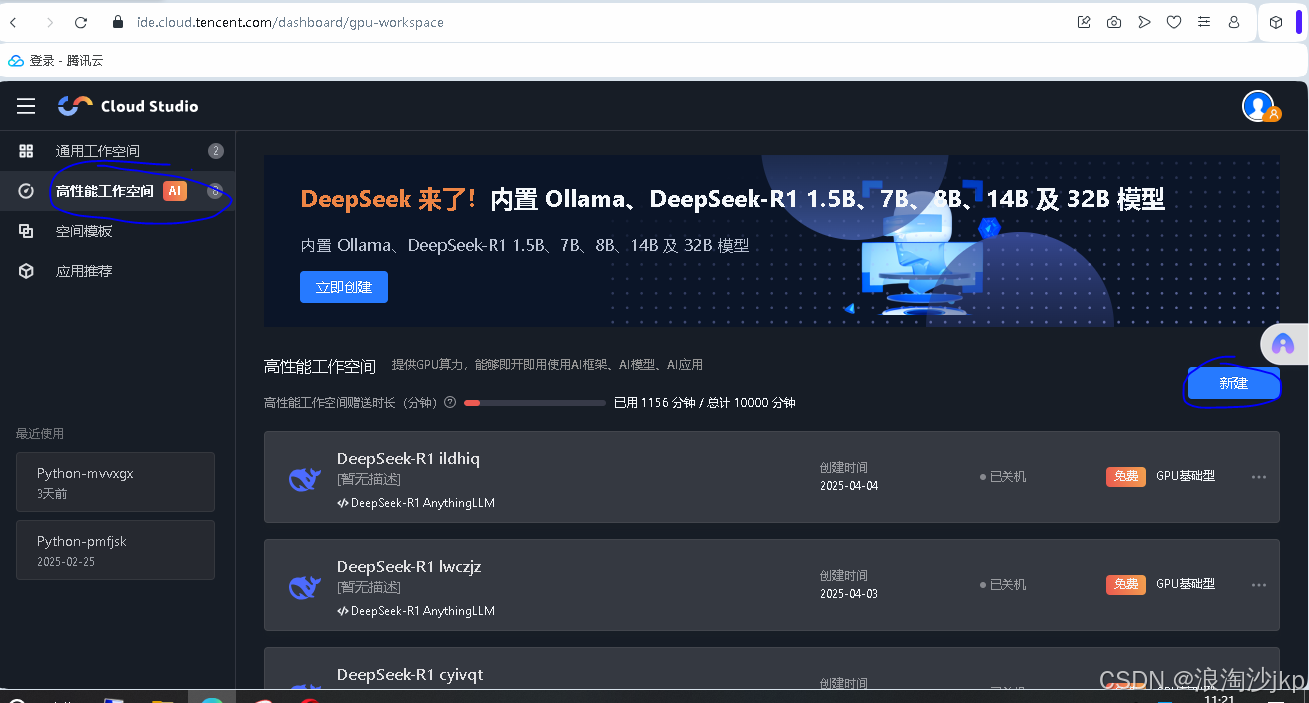The height and width of the screenshot is (703, 1309).
Task: Open recent workspace Python-mvvxgx
Action: click(x=115, y=482)
